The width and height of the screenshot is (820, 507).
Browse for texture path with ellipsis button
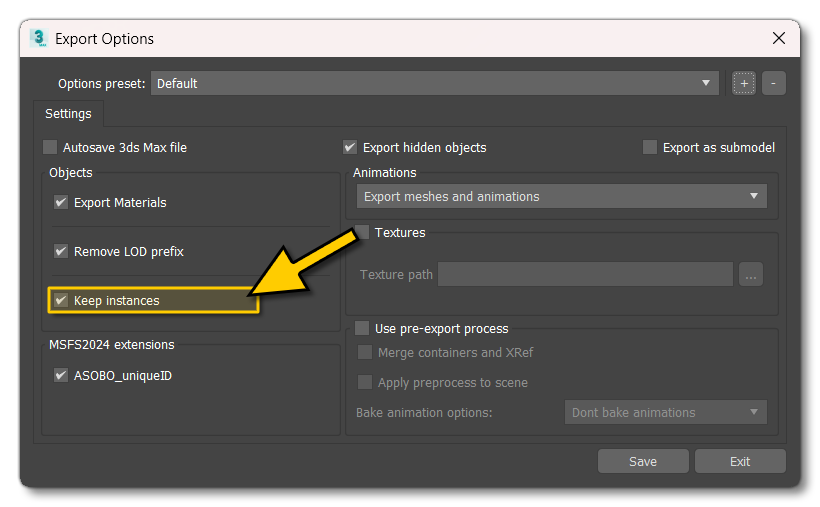(751, 274)
